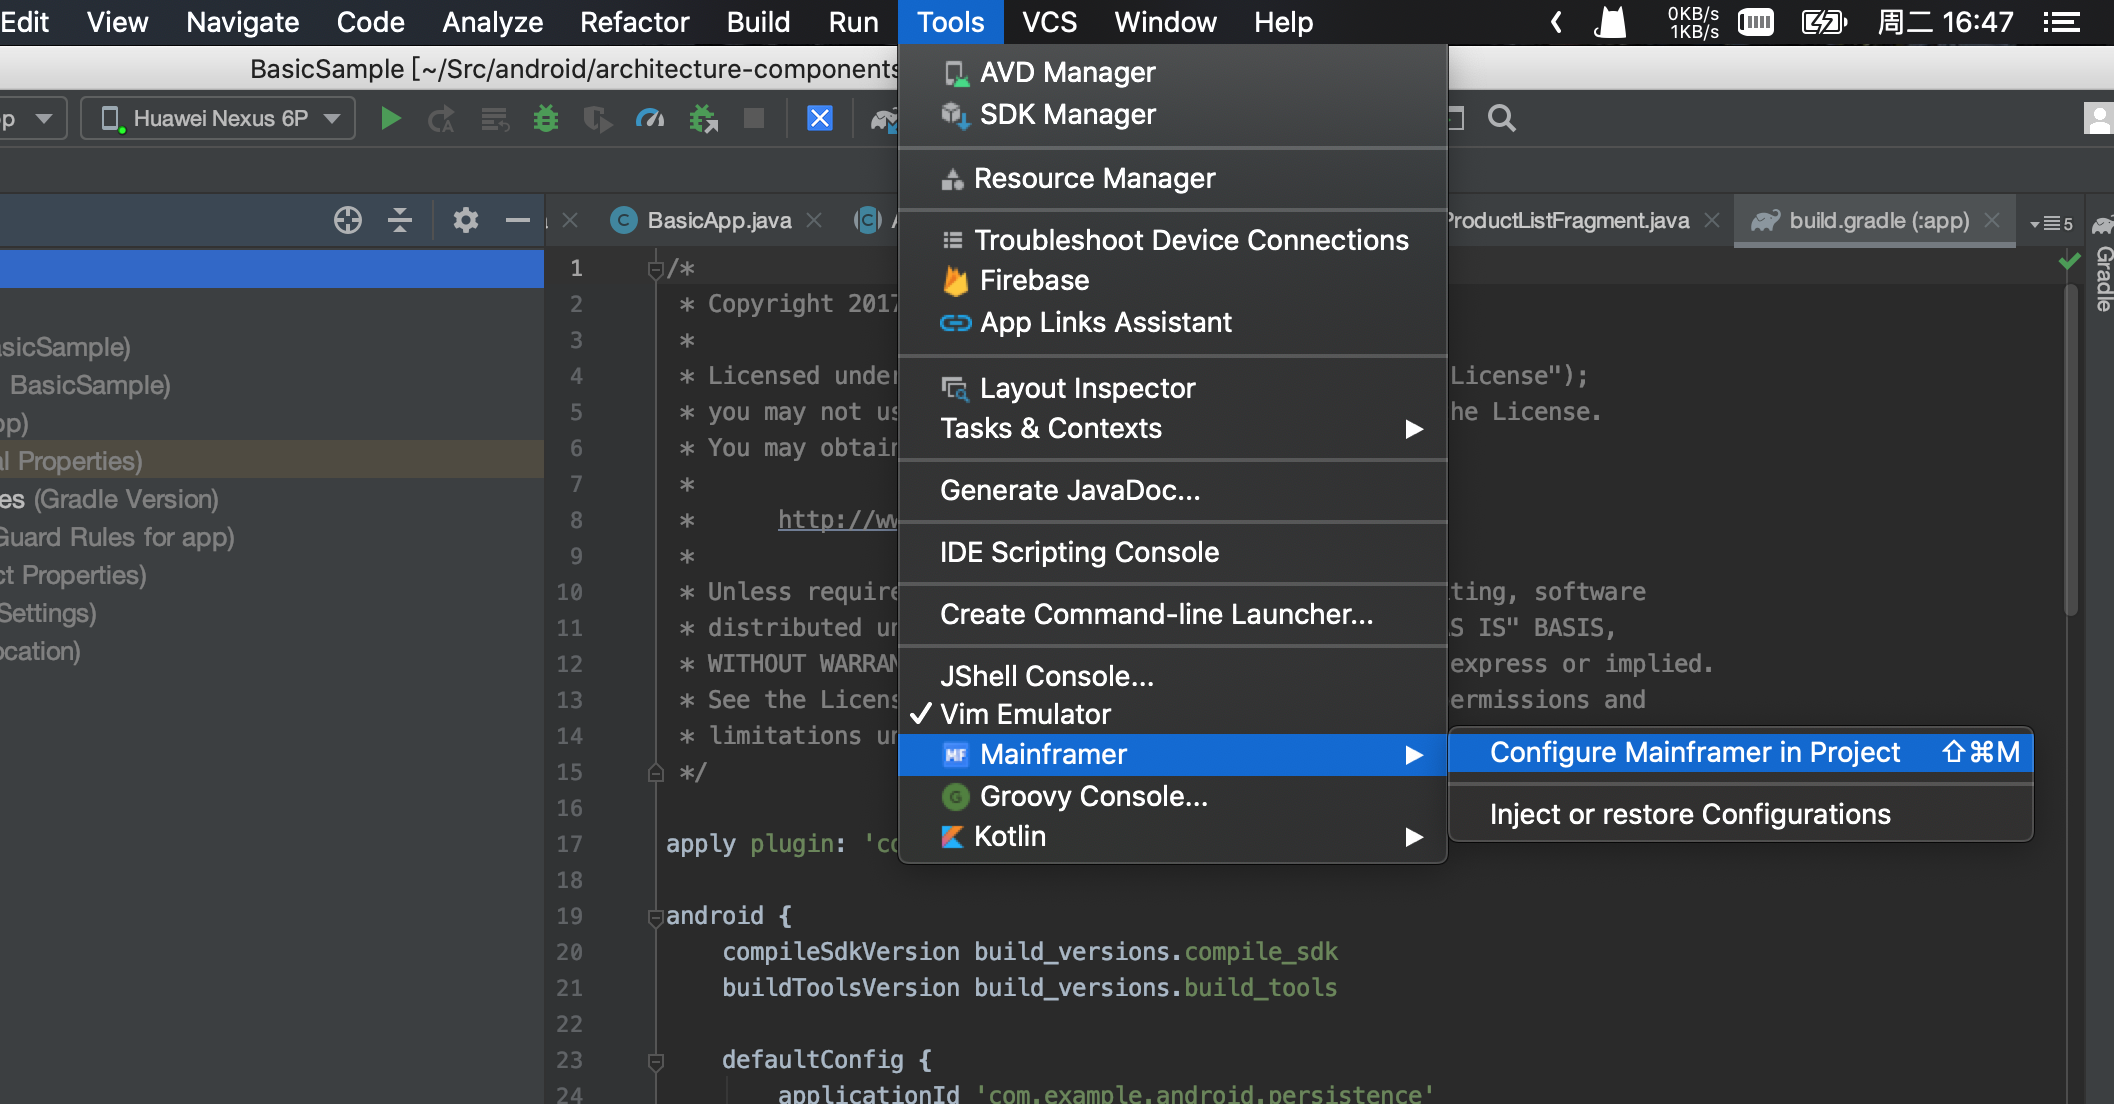Sync project with Gradle files
This screenshot has height=1104, width=2114.
click(x=884, y=120)
